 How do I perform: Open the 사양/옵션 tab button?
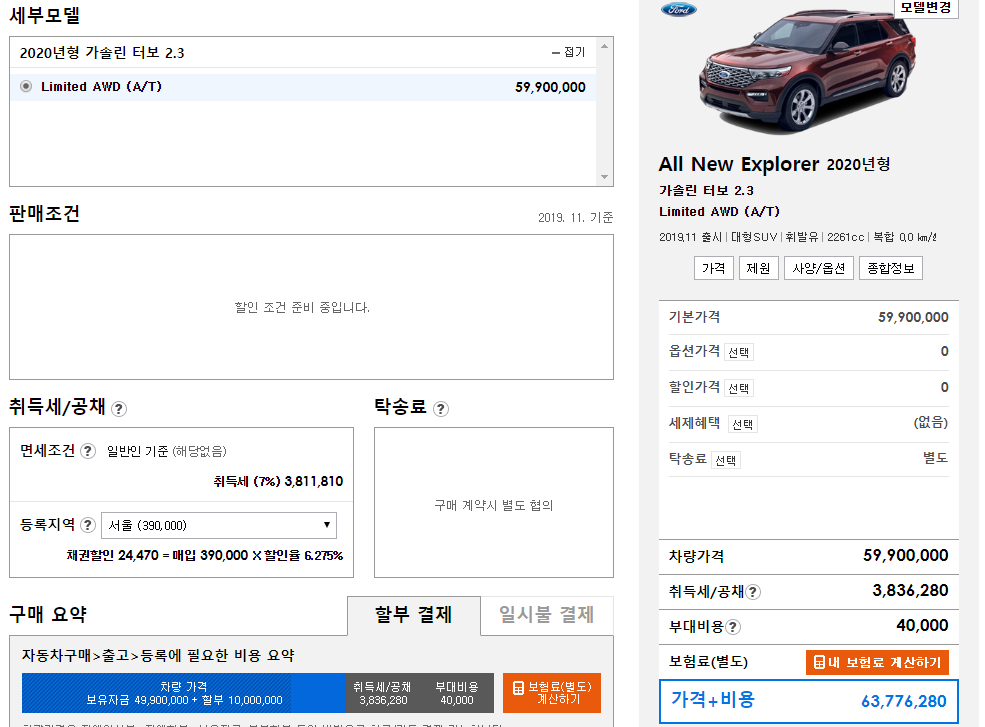tap(819, 268)
